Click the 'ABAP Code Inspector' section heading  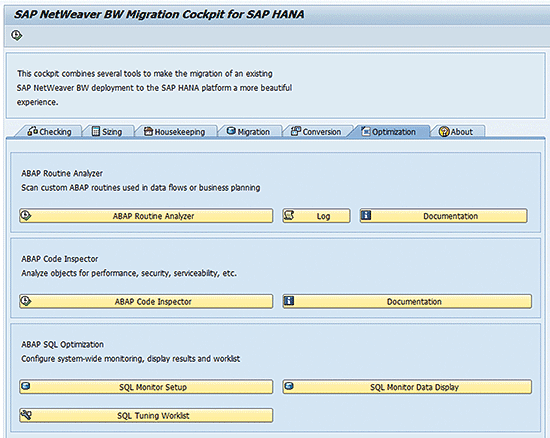pyautogui.click(x=60, y=259)
